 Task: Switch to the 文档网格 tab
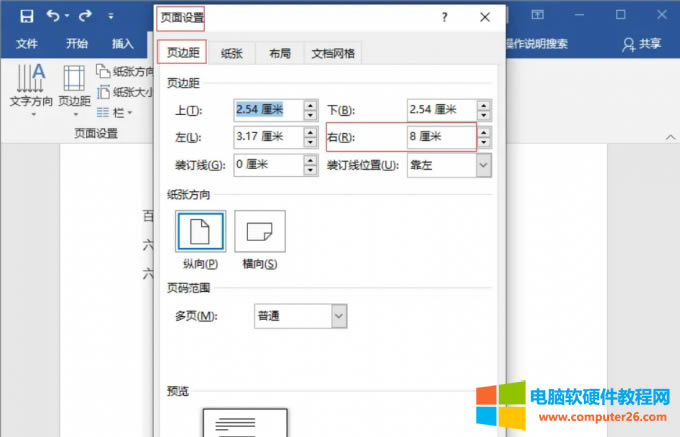coord(331,54)
